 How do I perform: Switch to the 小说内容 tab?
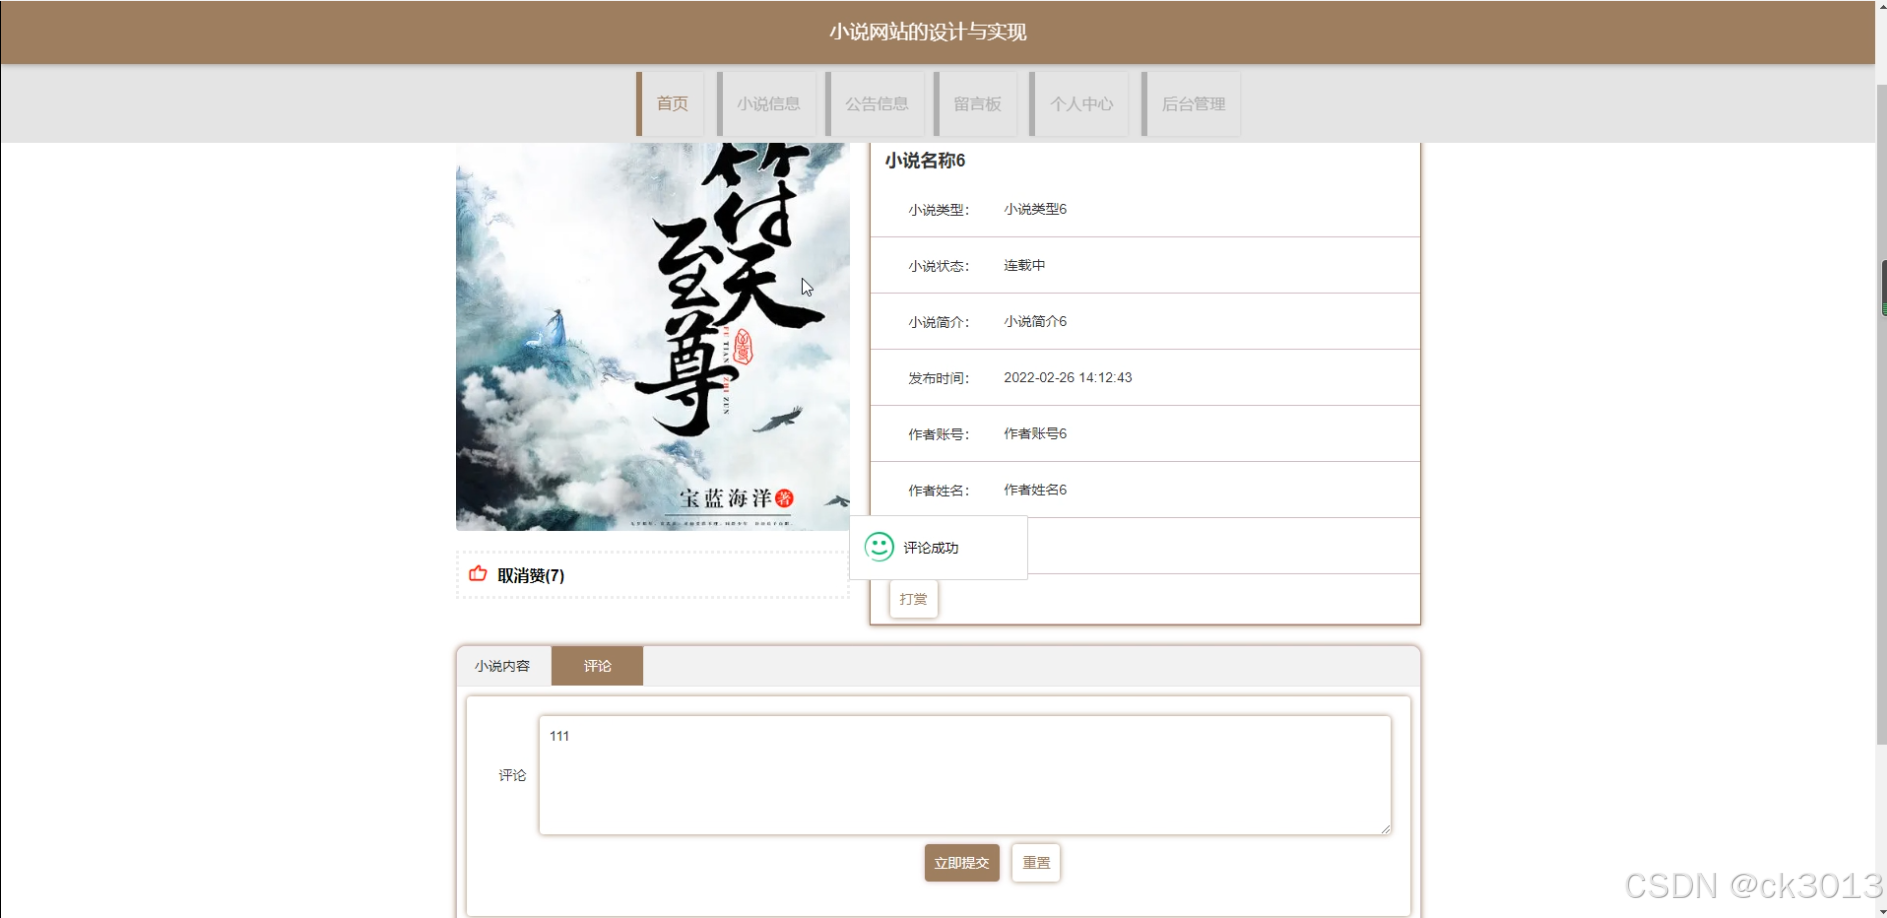[x=503, y=666]
